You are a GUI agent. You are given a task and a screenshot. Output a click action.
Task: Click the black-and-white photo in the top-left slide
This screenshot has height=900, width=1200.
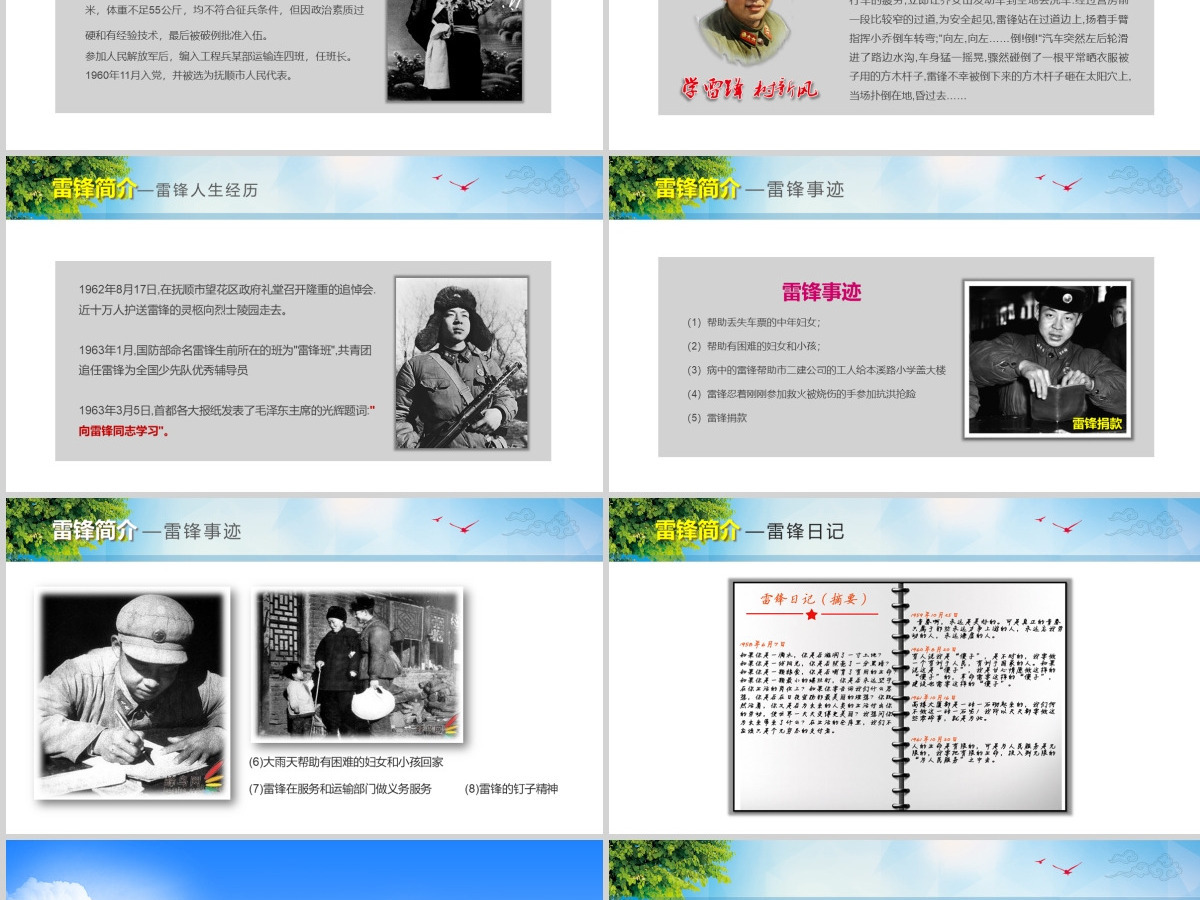coord(454,49)
